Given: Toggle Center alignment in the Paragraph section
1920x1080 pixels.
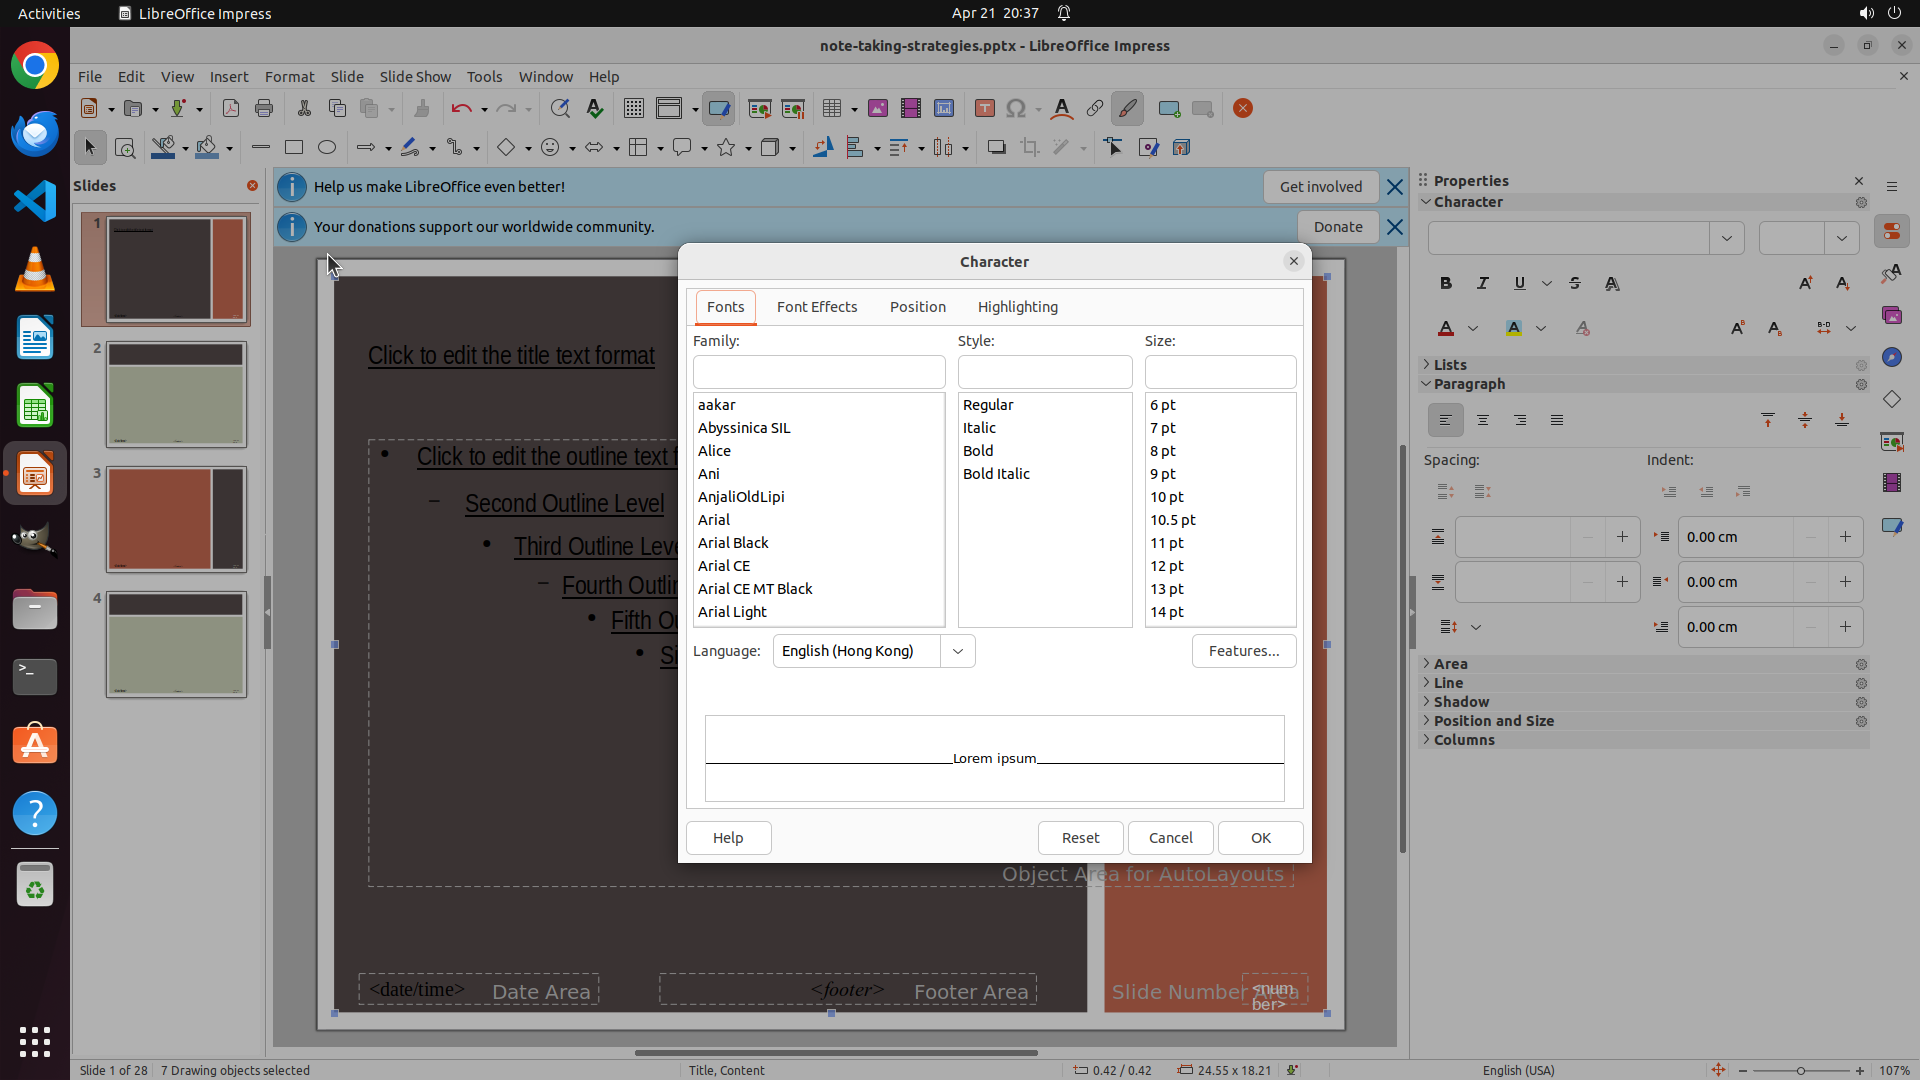Looking at the screenshot, I should pos(1483,421).
